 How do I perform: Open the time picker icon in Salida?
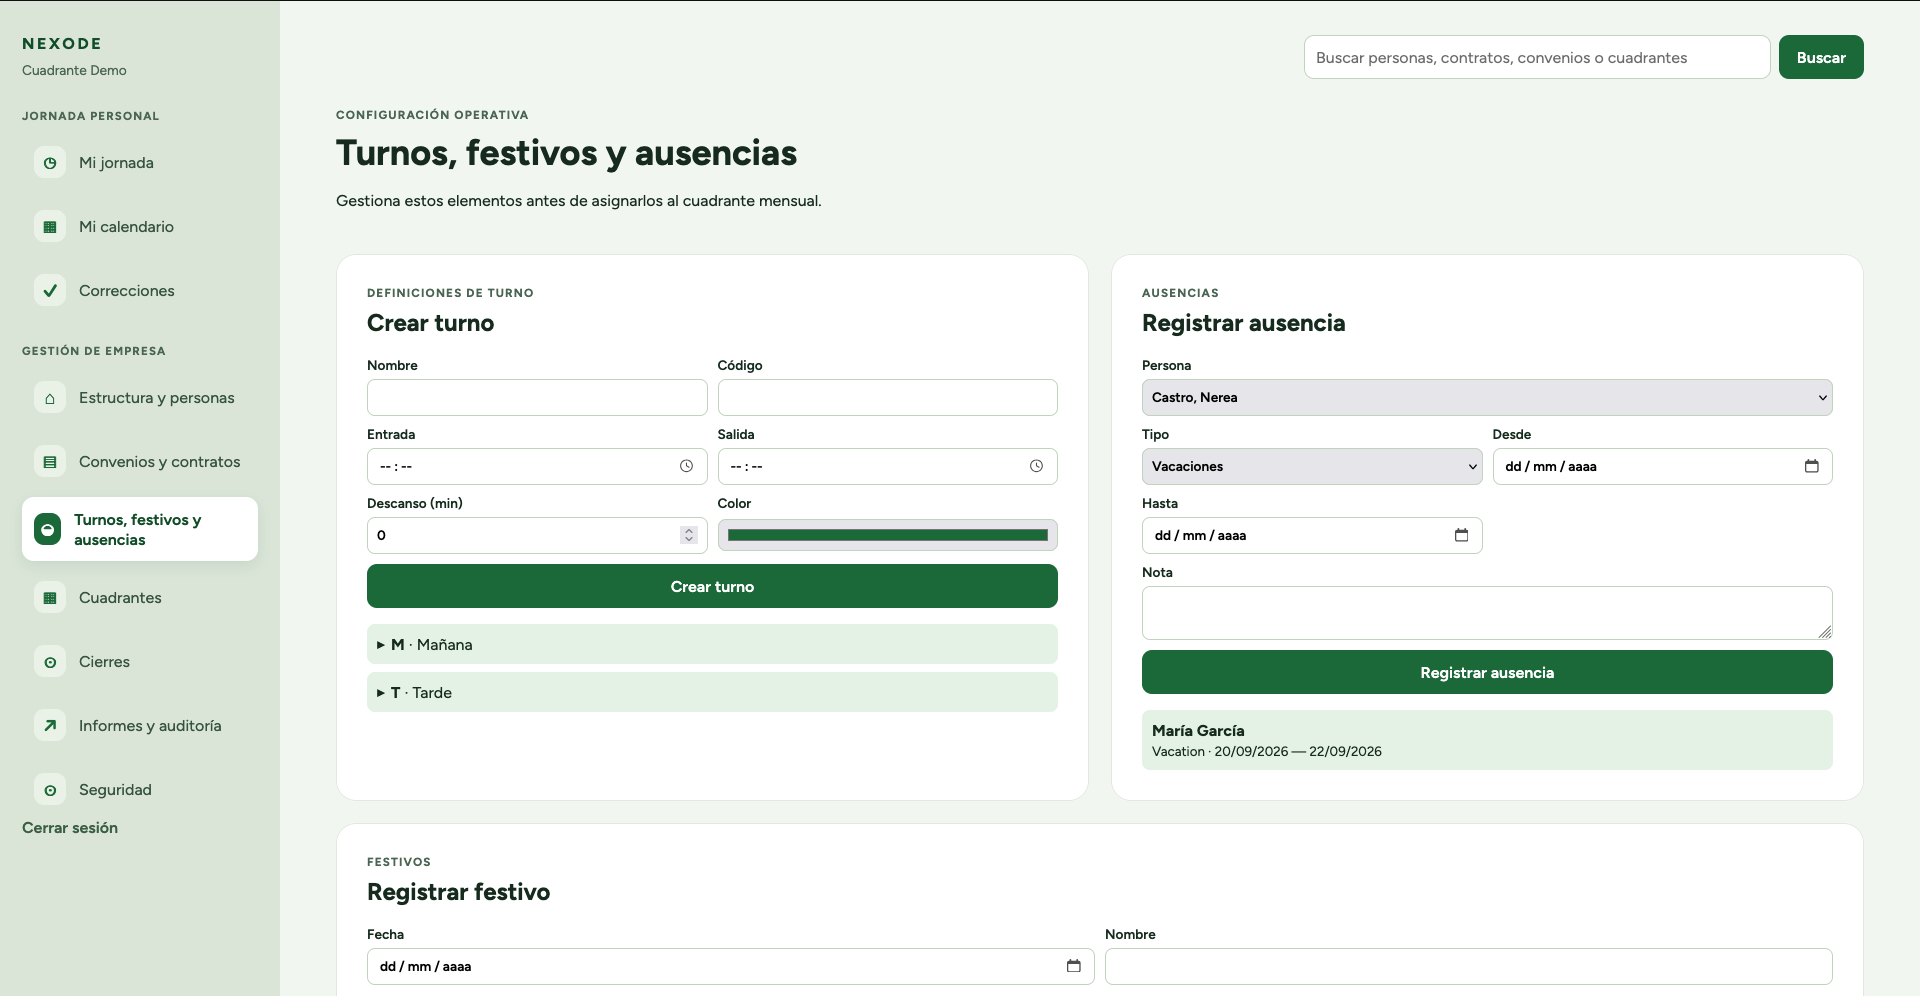[x=1036, y=466]
